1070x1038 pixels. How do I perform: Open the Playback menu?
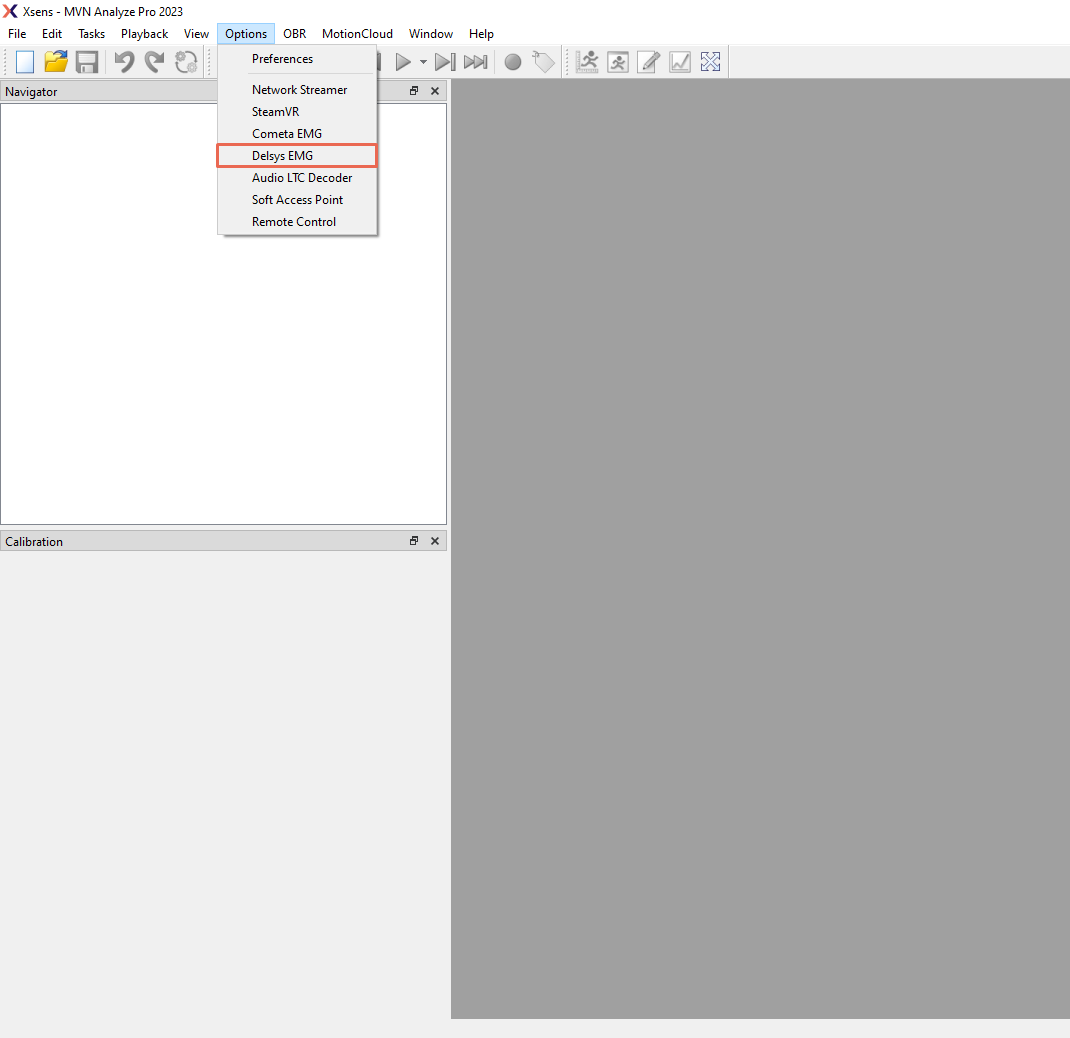pos(145,33)
